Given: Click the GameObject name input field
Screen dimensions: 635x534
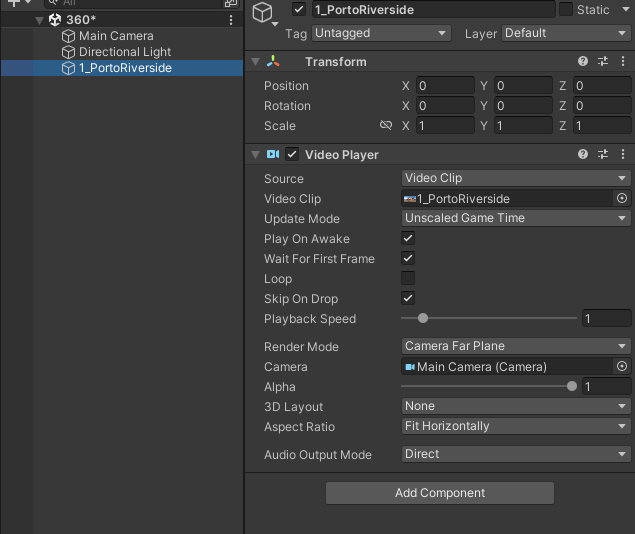Looking at the screenshot, I should [x=432, y=10].
